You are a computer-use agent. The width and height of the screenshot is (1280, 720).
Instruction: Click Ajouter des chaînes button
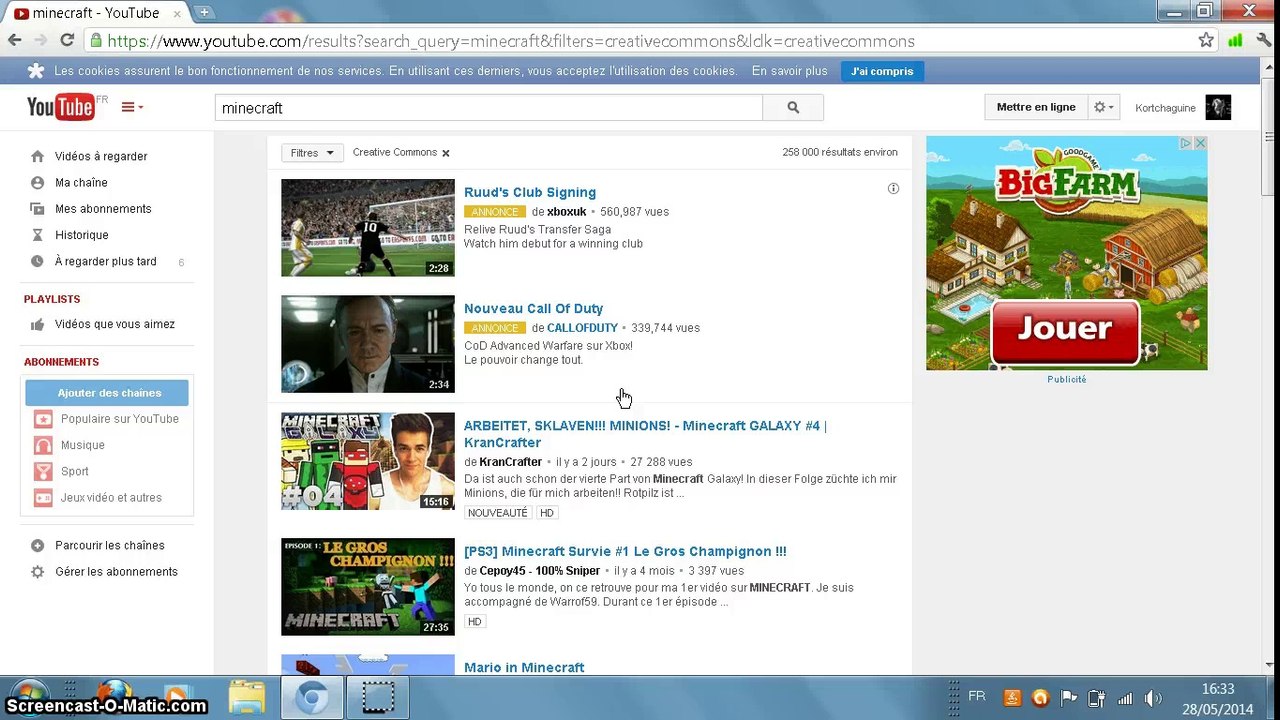click(x=109, y=393)
